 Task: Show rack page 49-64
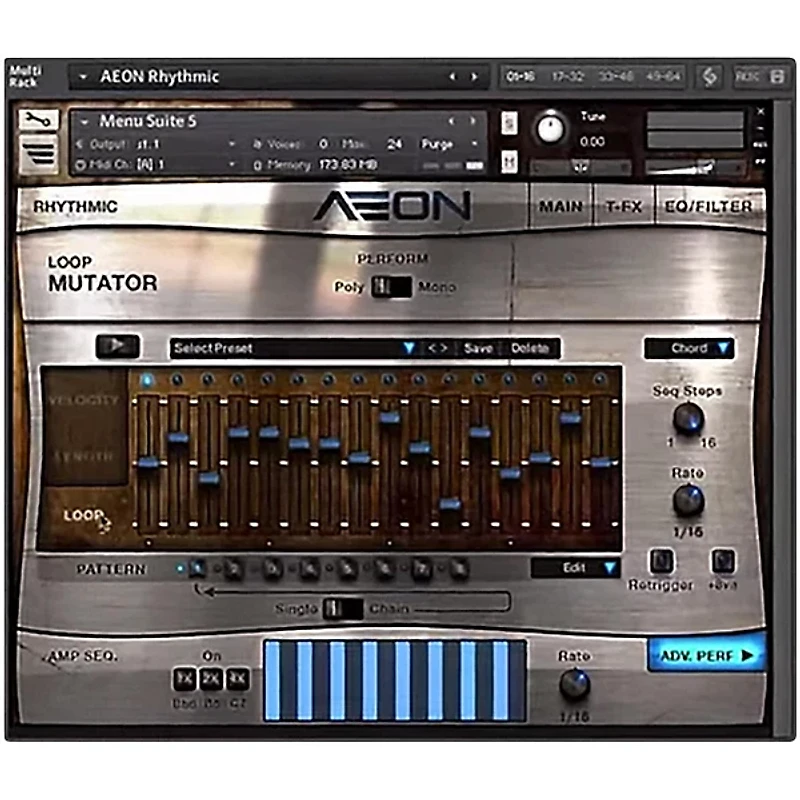663,77
